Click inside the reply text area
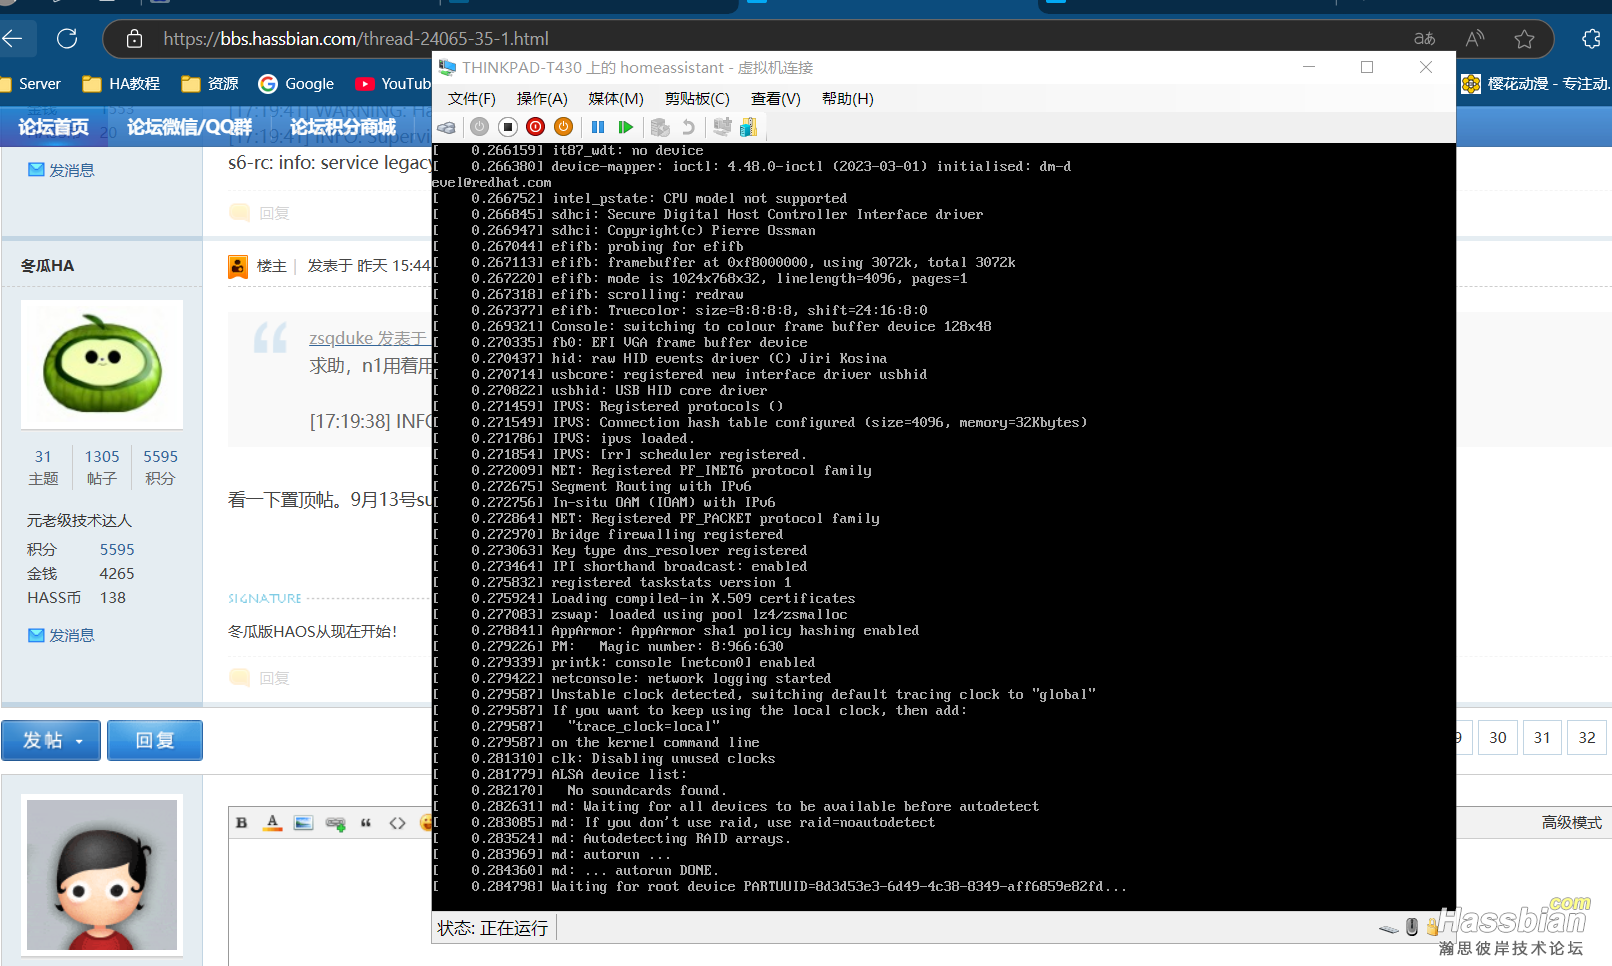The width and height of the screenshot is (1612, 966). click(329, 903)
